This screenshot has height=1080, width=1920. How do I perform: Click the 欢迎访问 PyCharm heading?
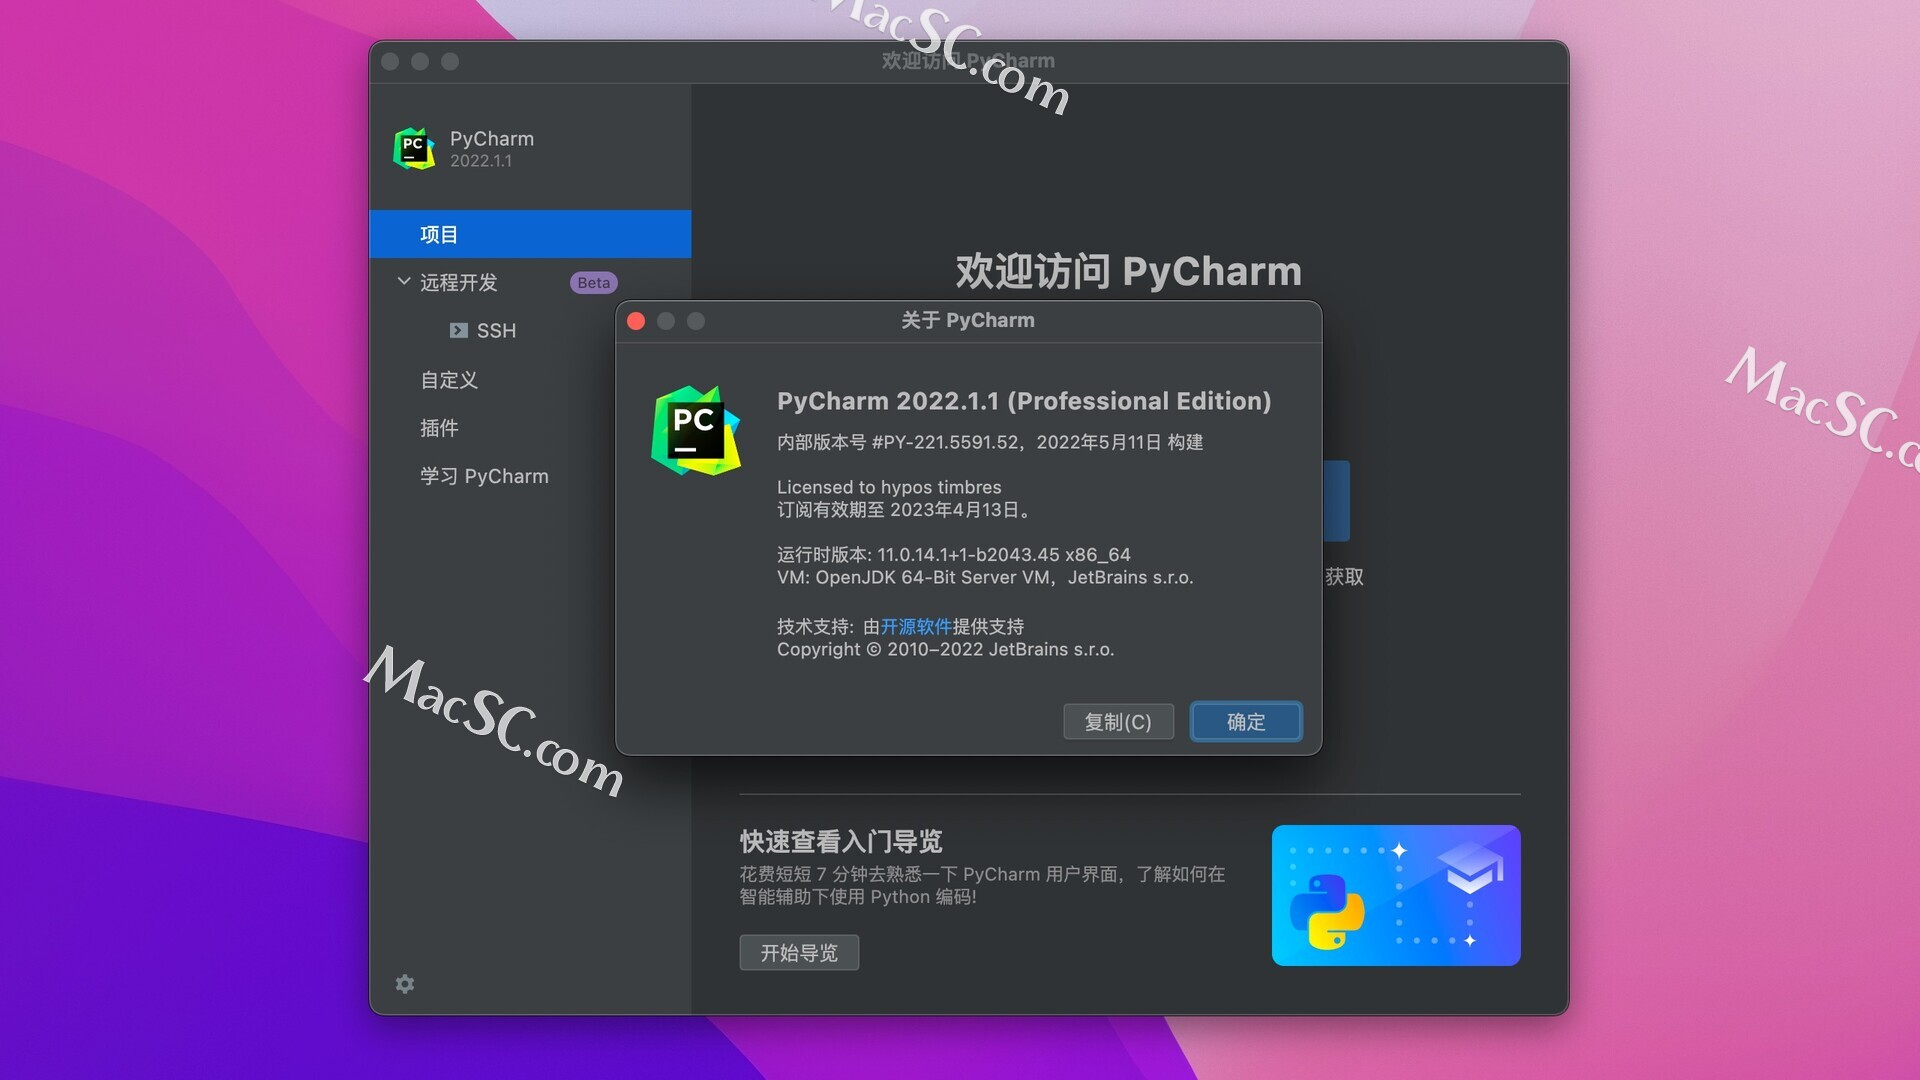coord(1129,271)
